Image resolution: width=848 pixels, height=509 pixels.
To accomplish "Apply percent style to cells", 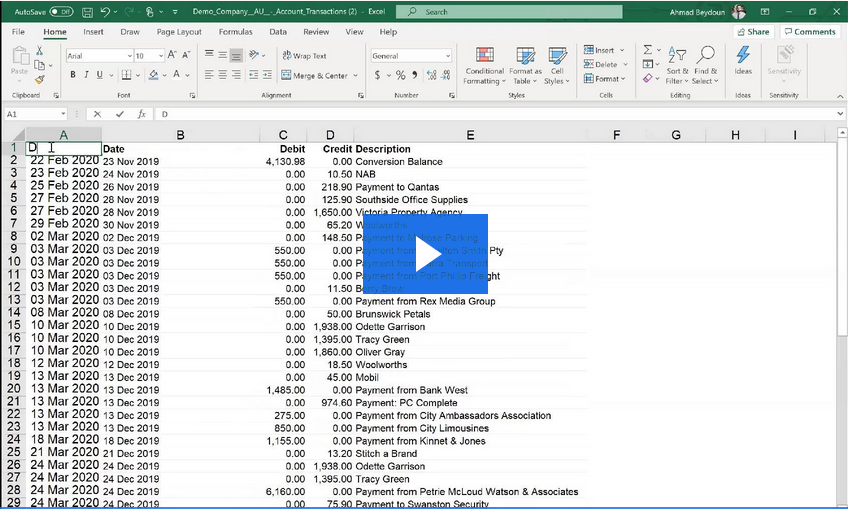I will (400, 75).
